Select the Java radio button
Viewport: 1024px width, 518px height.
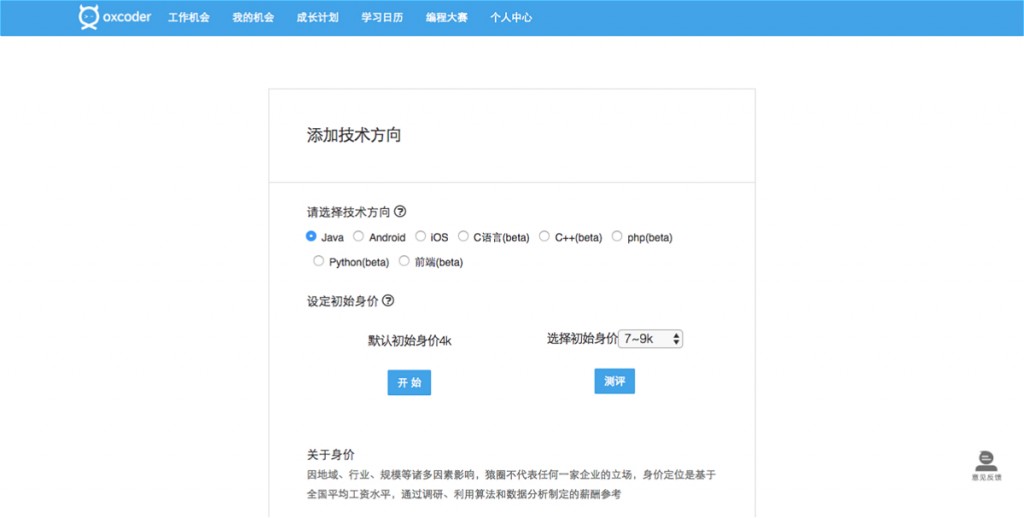(x=311, y=237)
